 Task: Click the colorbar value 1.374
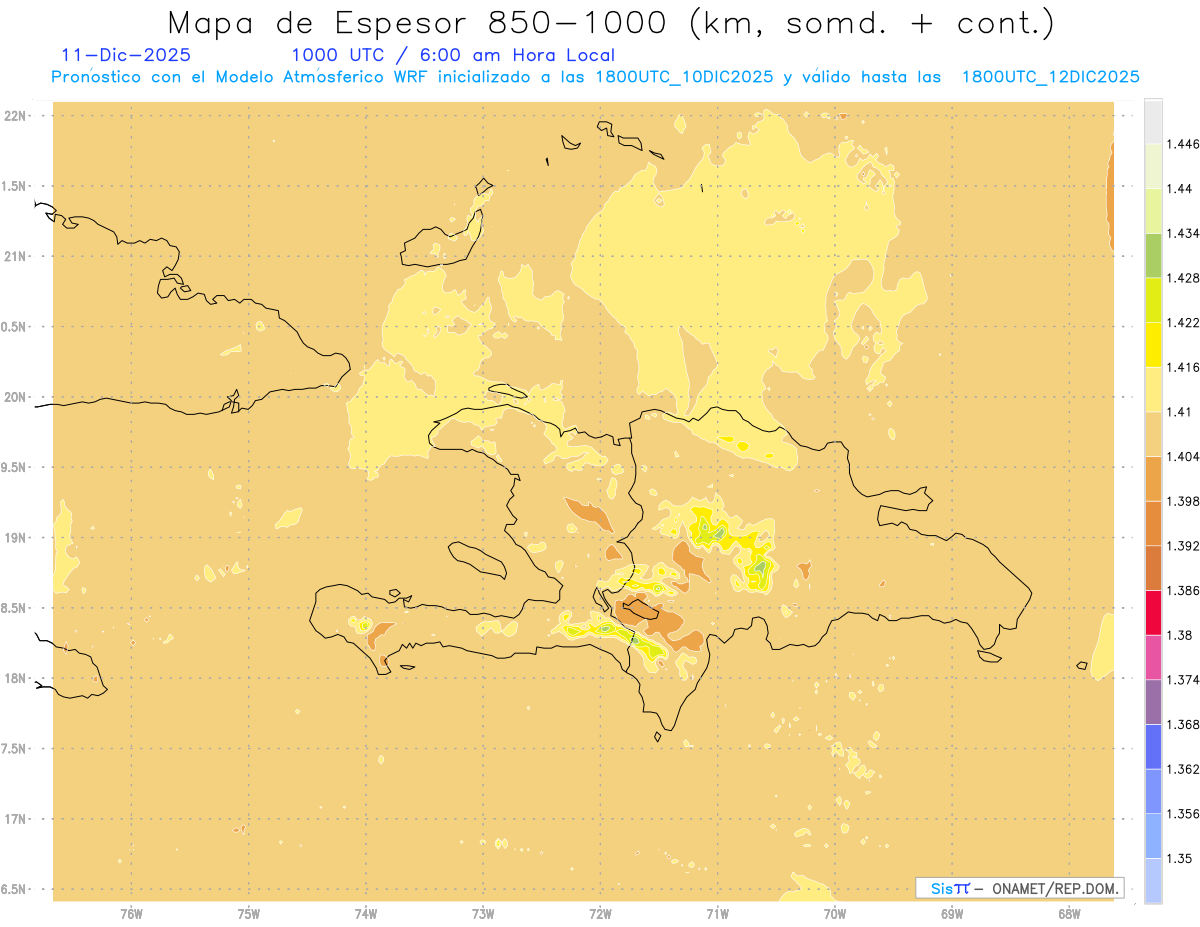coord(1185,680)
